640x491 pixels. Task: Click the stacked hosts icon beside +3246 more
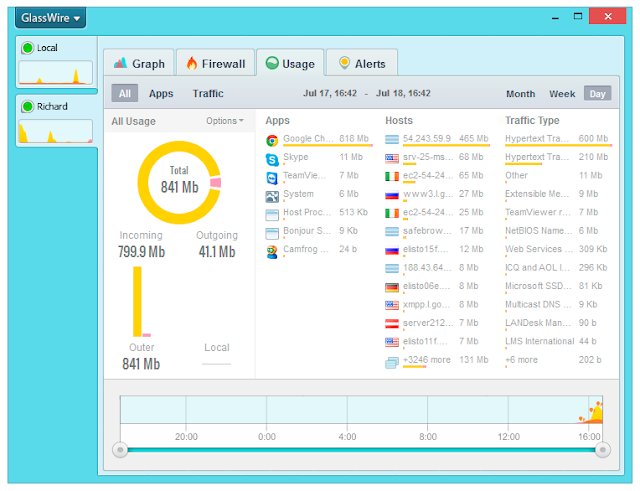[x=392, y=362]
